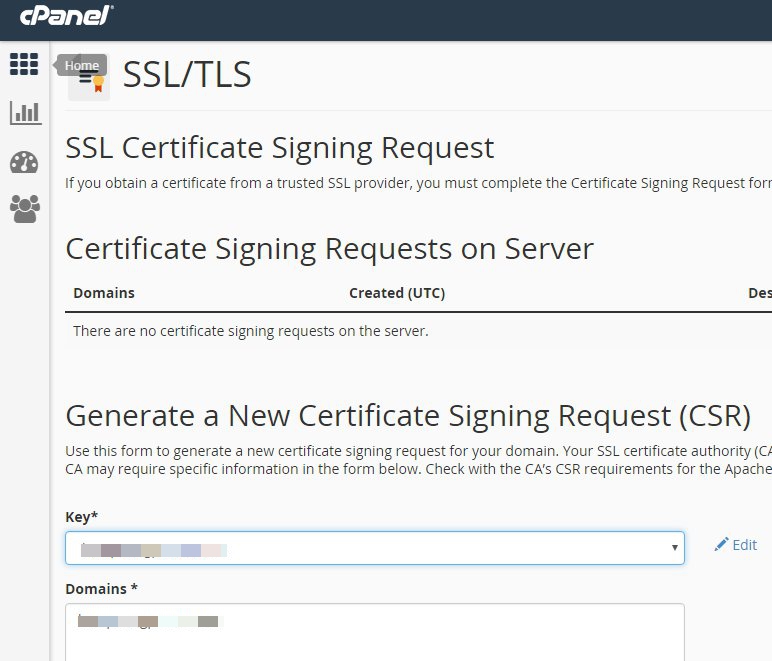Sort by the Domains column header
The width and height of the screenshot is (772, 661).
[104, 293]
